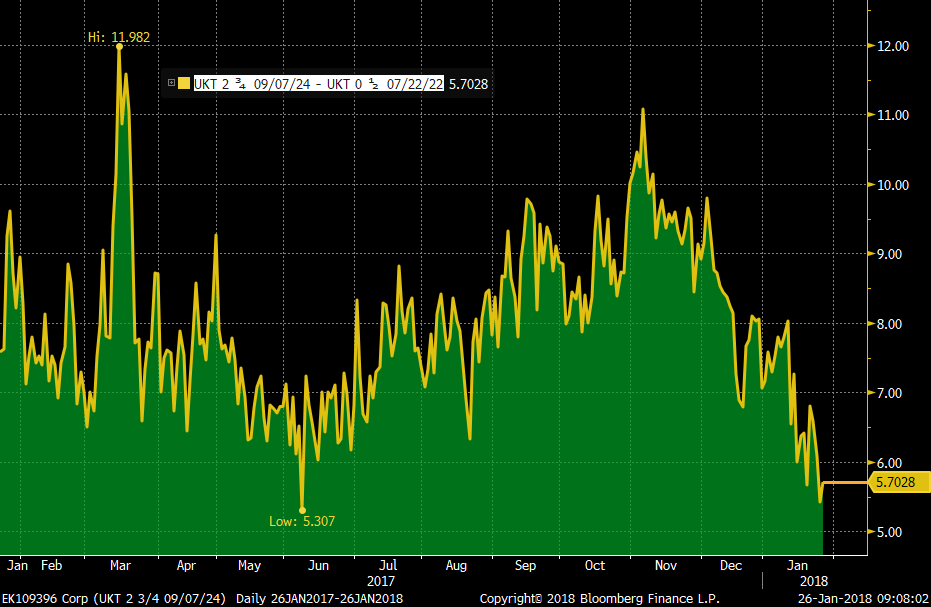Click the 9.00 y-axis label

889,254
